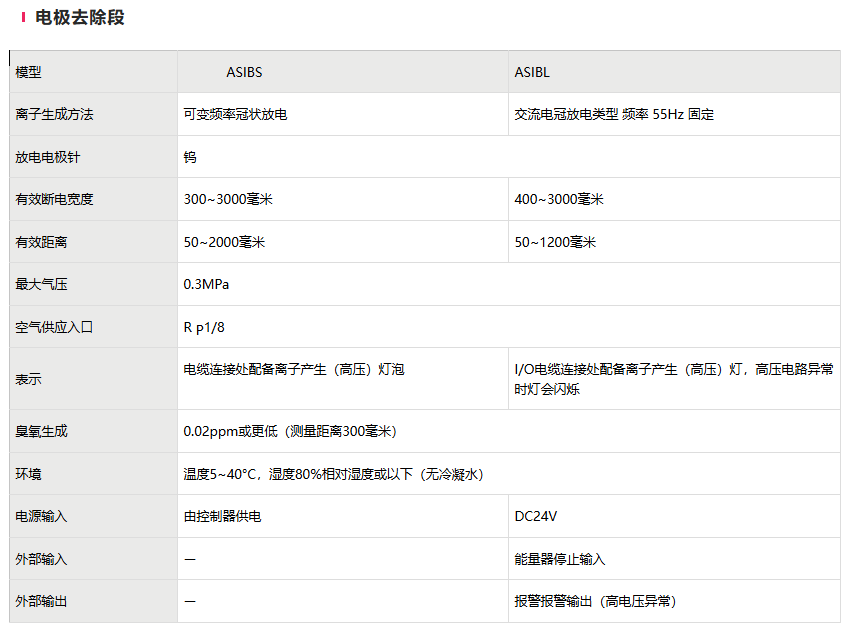851x630 pixels.
Task: Click the 0.3MPa max pressure value
Action: click(x=206, y=285)
